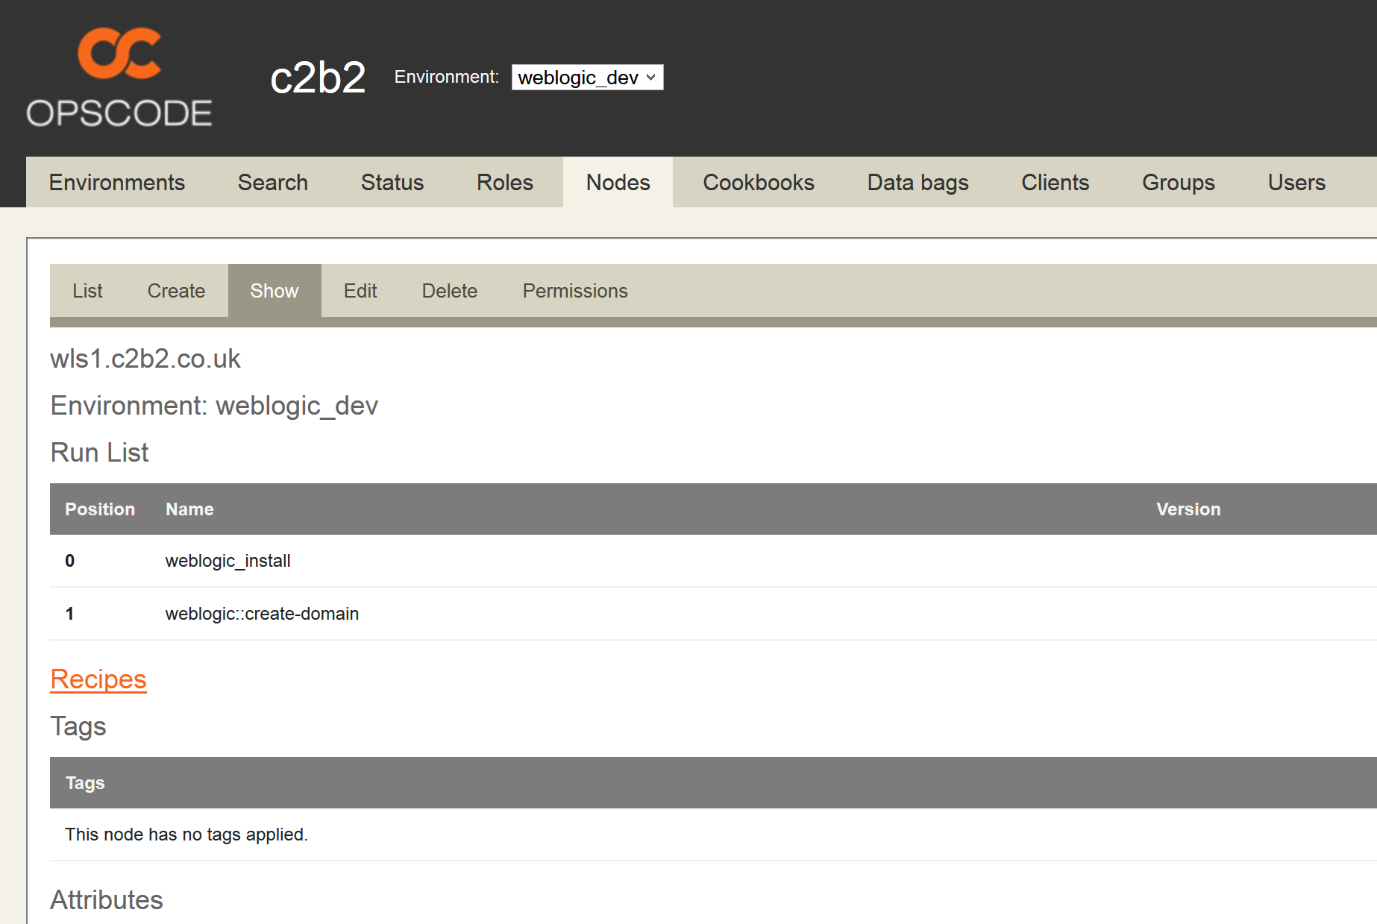1377x924 pixels.
Task: Follow the Recipes link
Action: point(98,679)
